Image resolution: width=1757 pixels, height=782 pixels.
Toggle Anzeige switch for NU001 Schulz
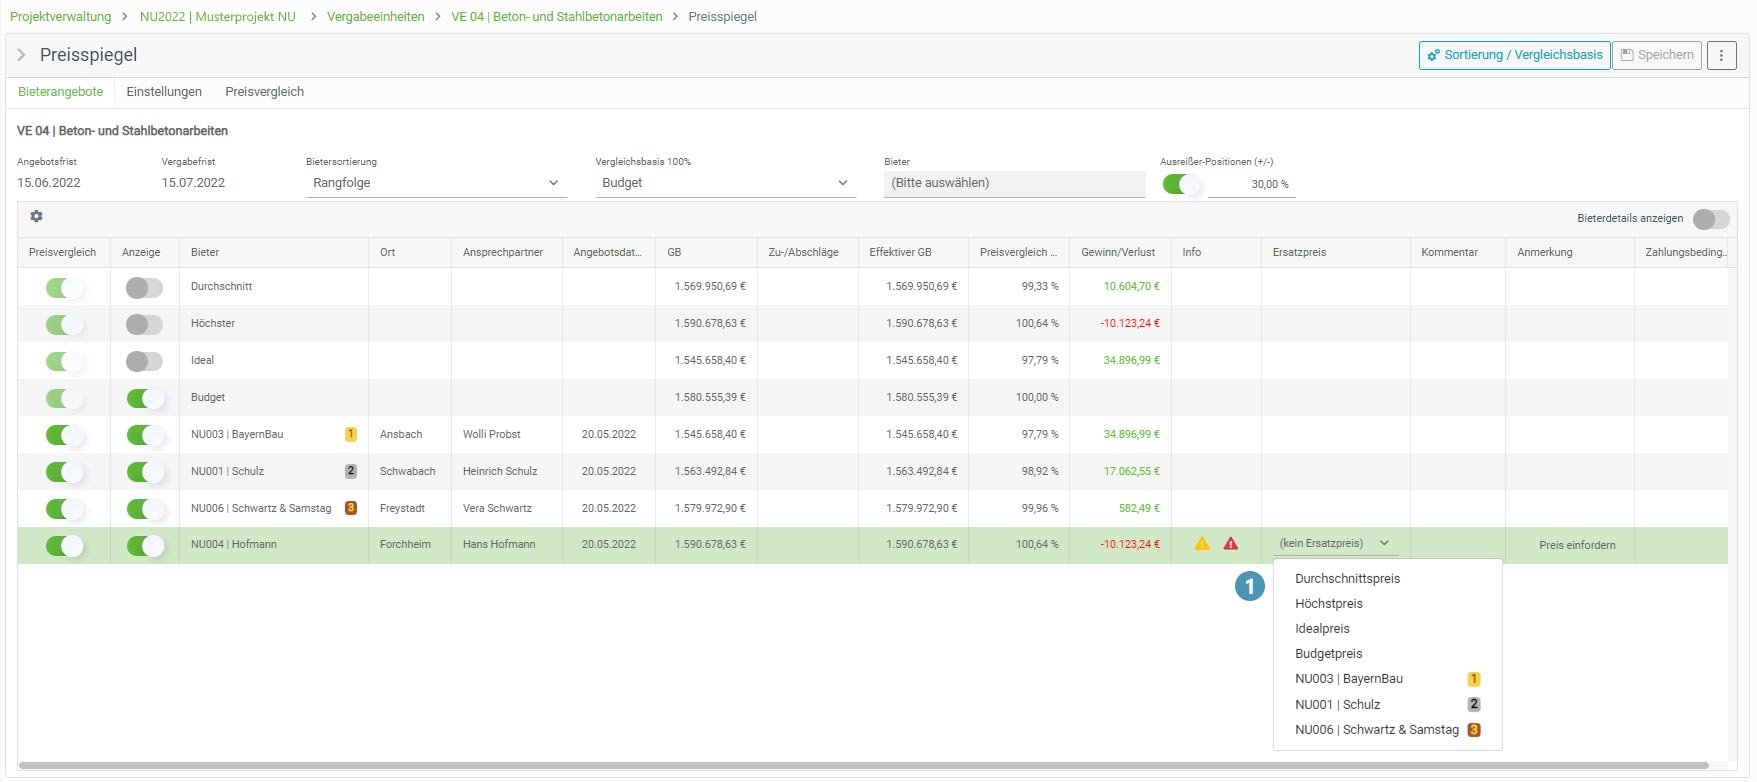[145, 472]
